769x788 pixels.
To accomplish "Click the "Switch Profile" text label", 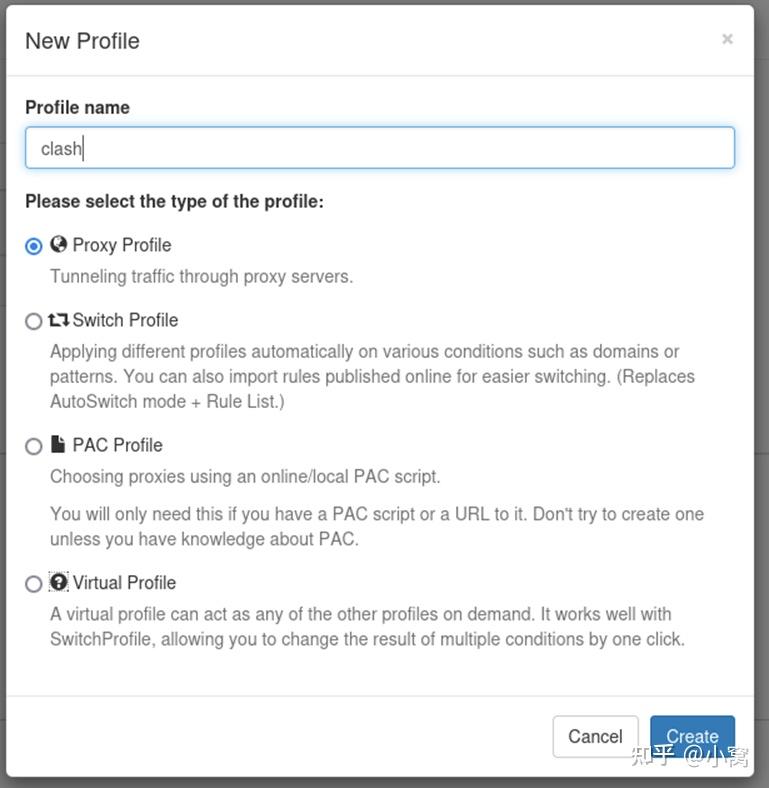I will (125, 320).
